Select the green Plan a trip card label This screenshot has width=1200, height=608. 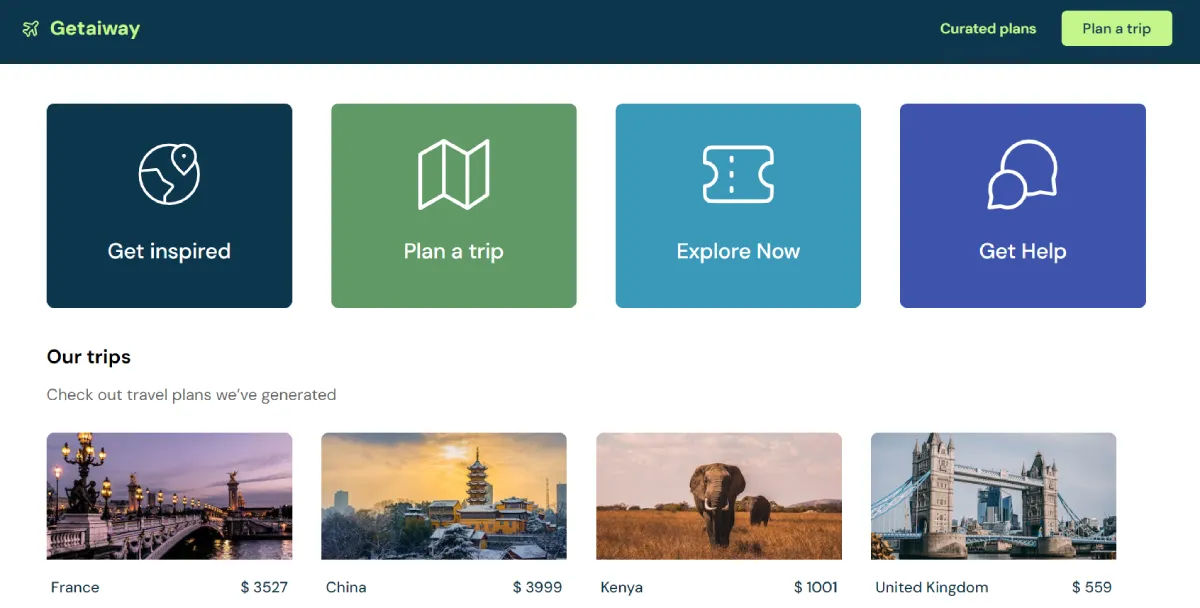pyautogui.click(x=453, y=251)
